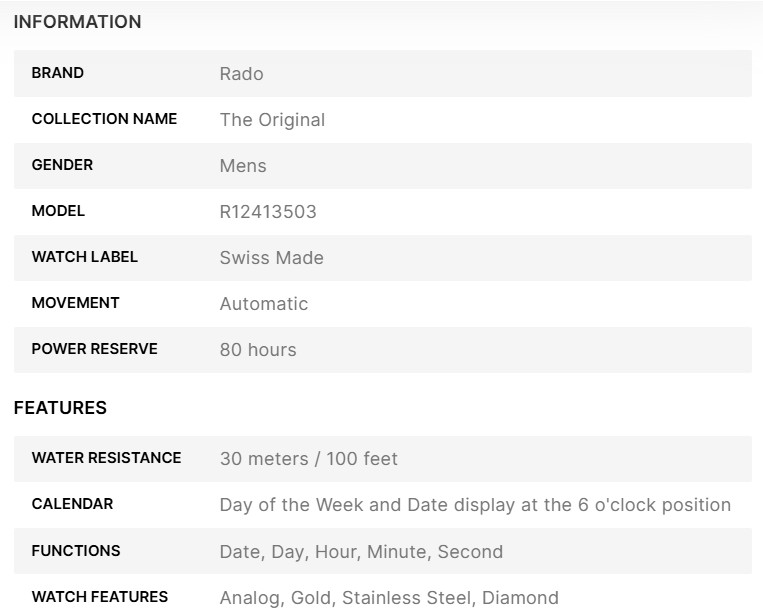
Task: Click the Swiss Made watch label value
Action: 271,258
